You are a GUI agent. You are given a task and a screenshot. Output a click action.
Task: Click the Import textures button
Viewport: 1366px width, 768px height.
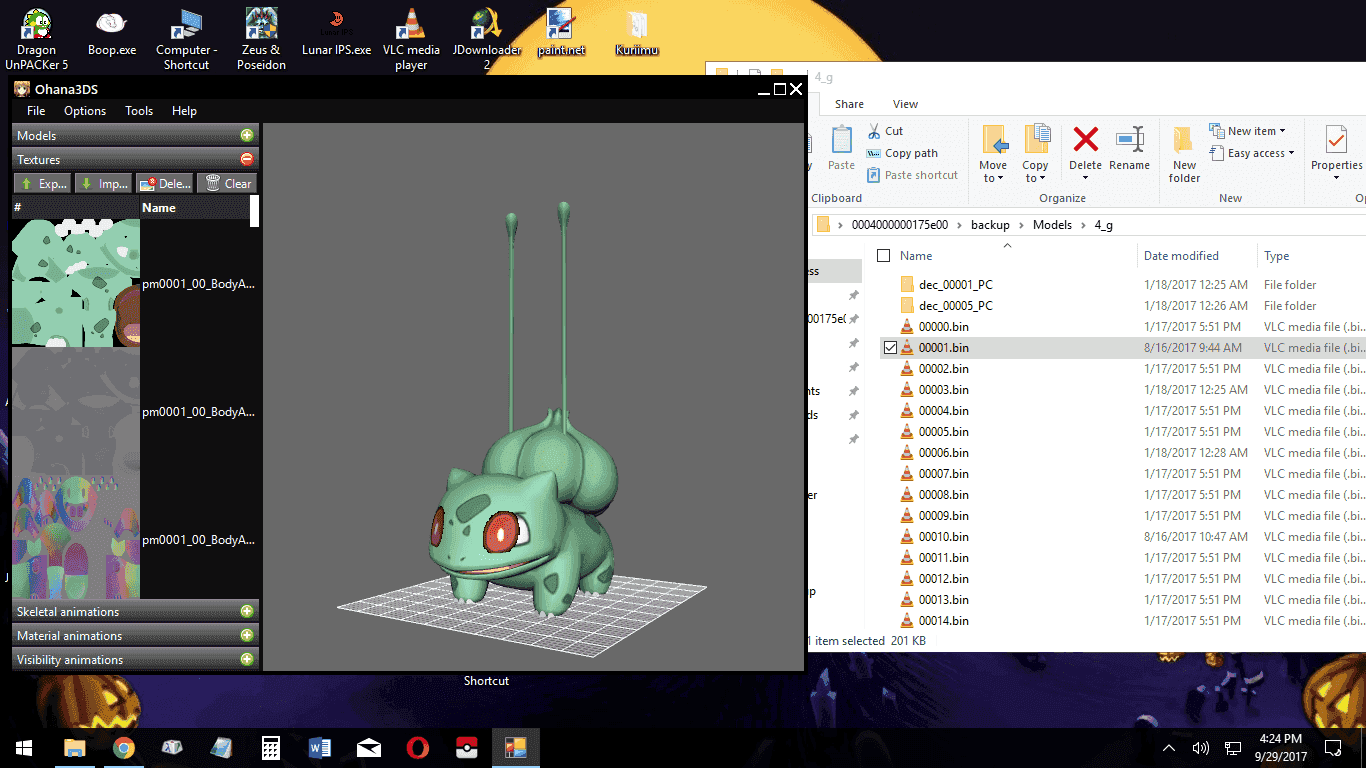click(103, 184)
